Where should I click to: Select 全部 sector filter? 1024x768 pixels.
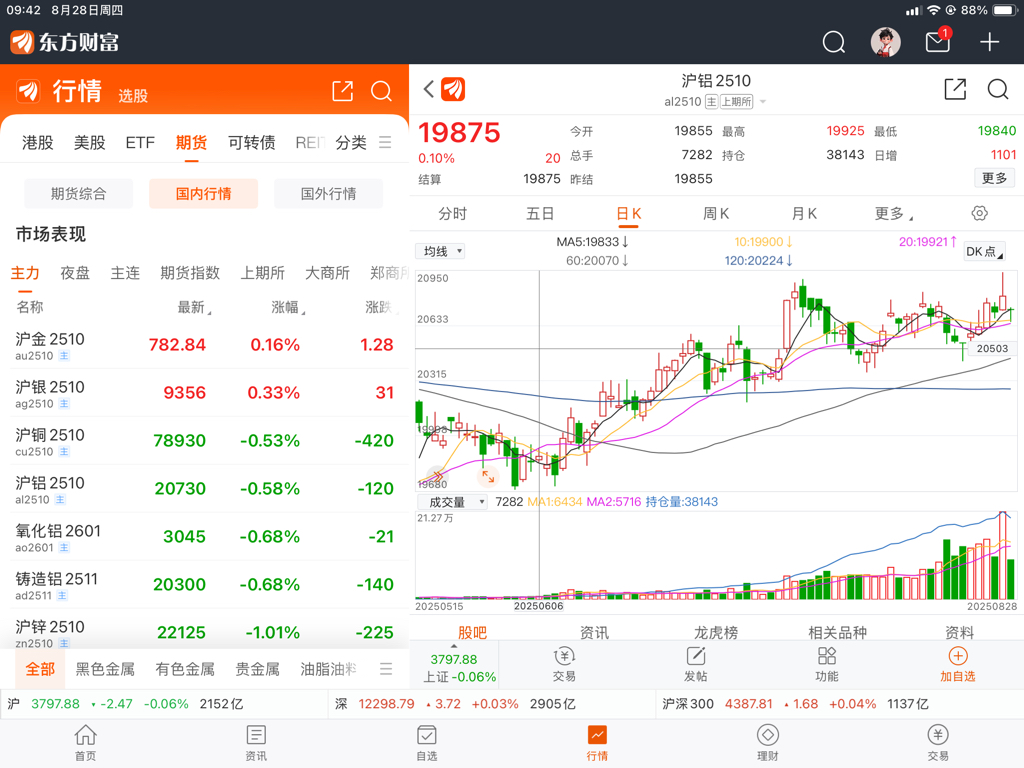[40, 669]
